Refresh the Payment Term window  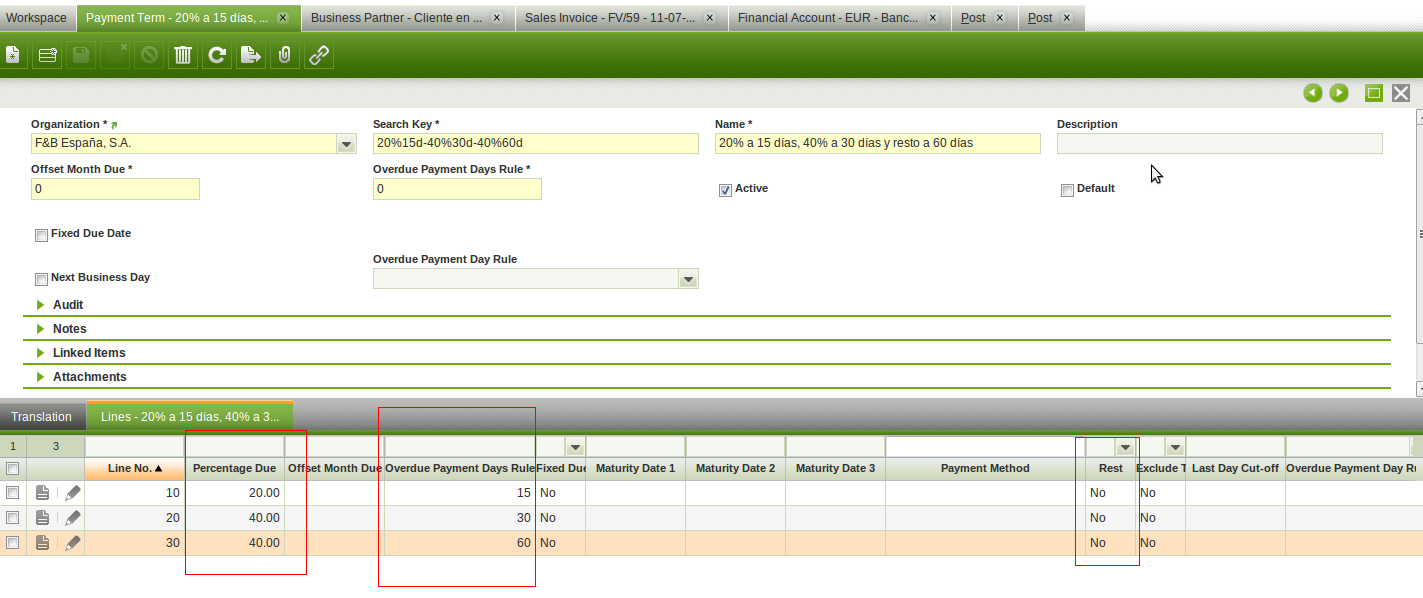tap(217, 55)
